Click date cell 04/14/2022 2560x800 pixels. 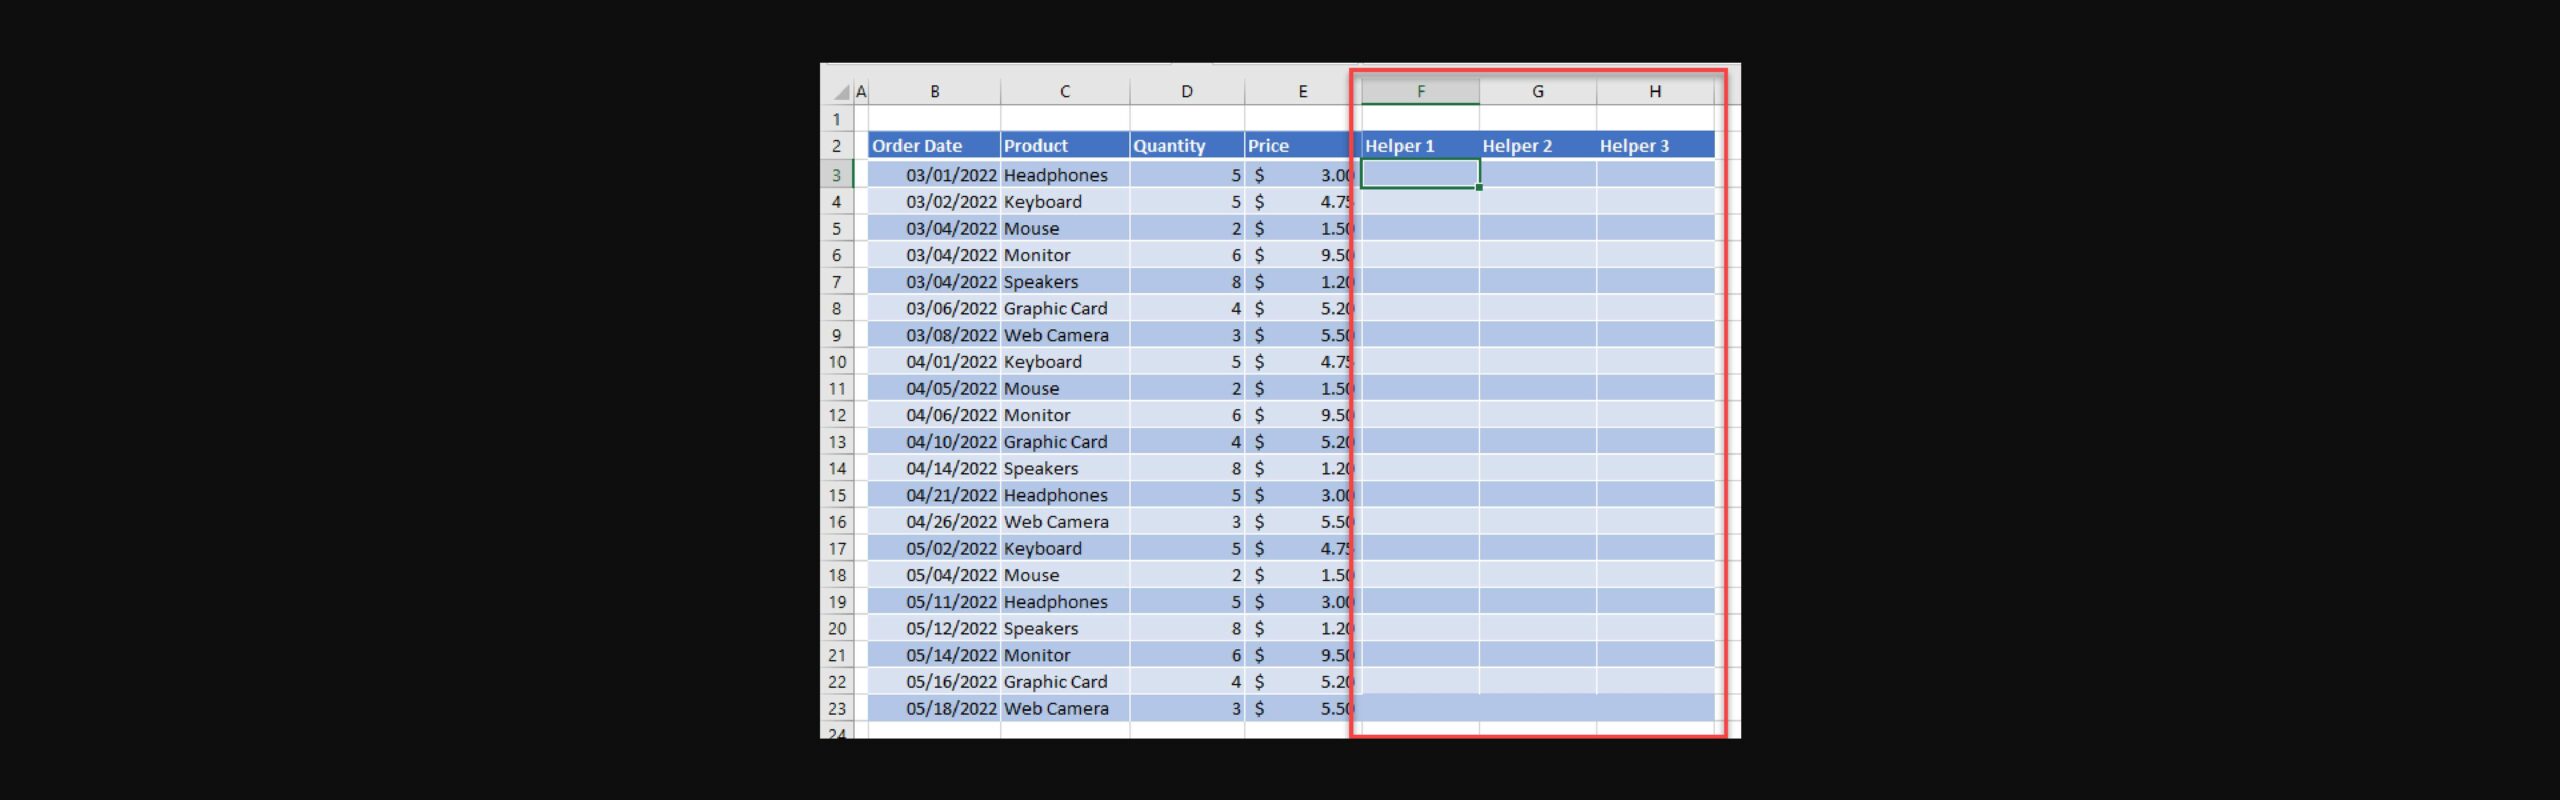point(934,469)
